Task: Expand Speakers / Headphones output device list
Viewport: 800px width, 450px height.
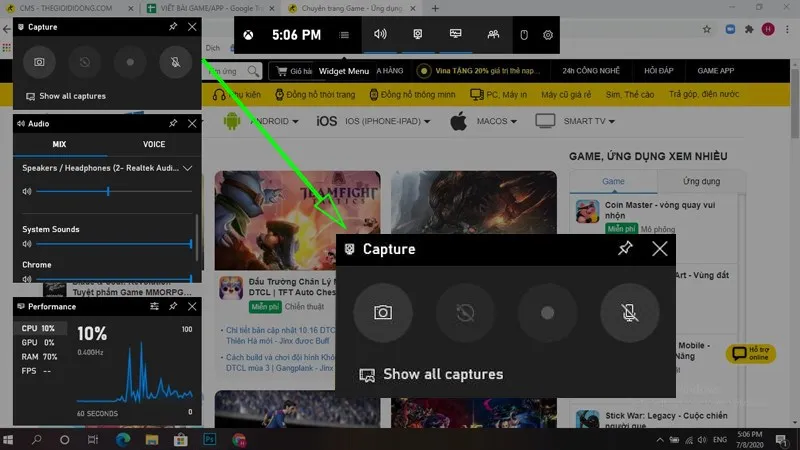Action: point(187,168)
